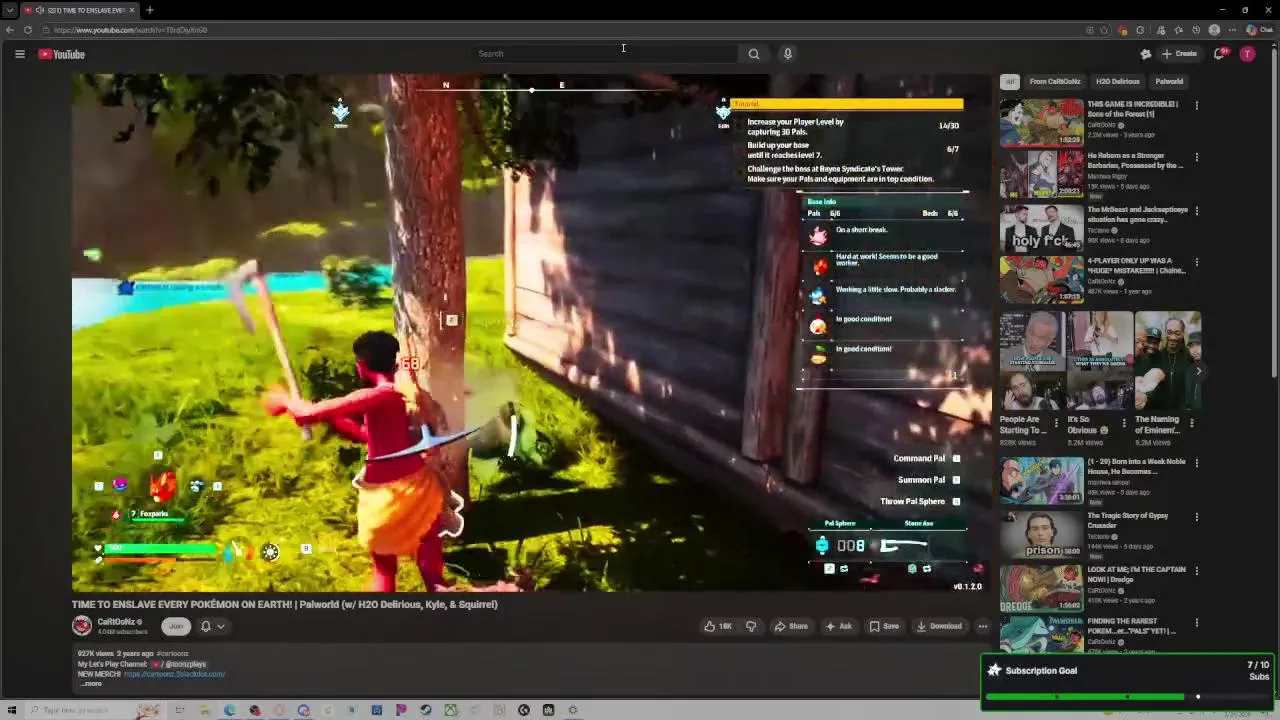Open Born into a Weak Noble House video

[x=1041, y=480]
